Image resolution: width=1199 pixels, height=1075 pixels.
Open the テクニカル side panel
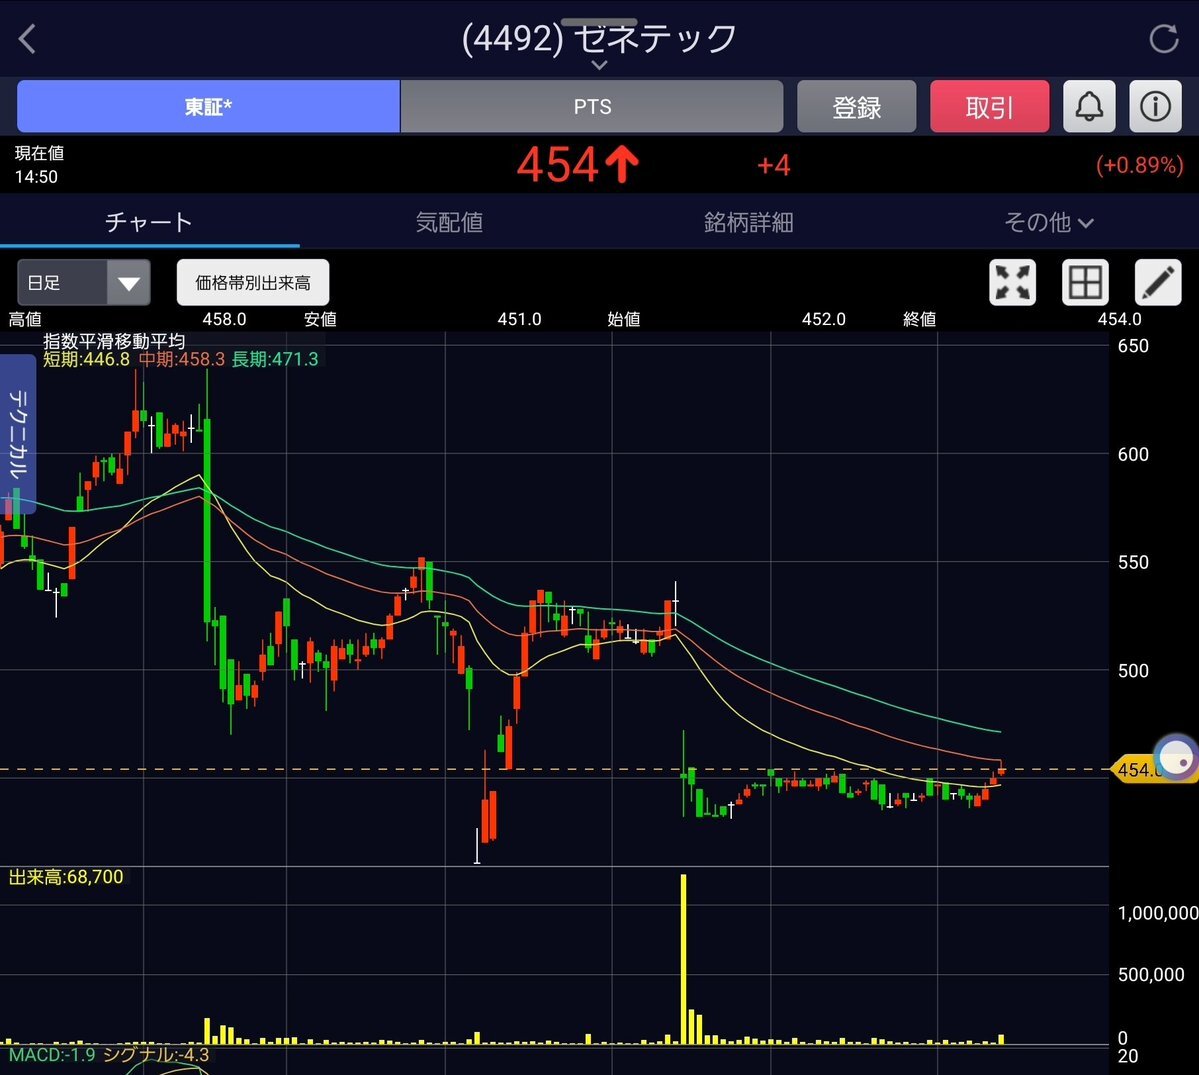(18, 434)
